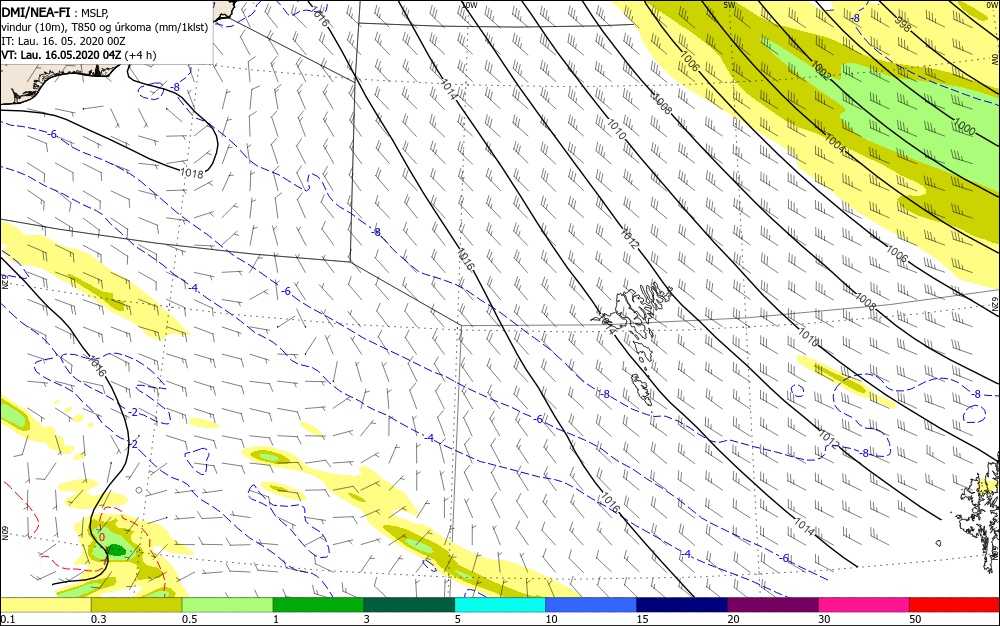The image size is (1000, 626).
Task: Click the red 50 mm legend swatch
Action: pos(954,605)
